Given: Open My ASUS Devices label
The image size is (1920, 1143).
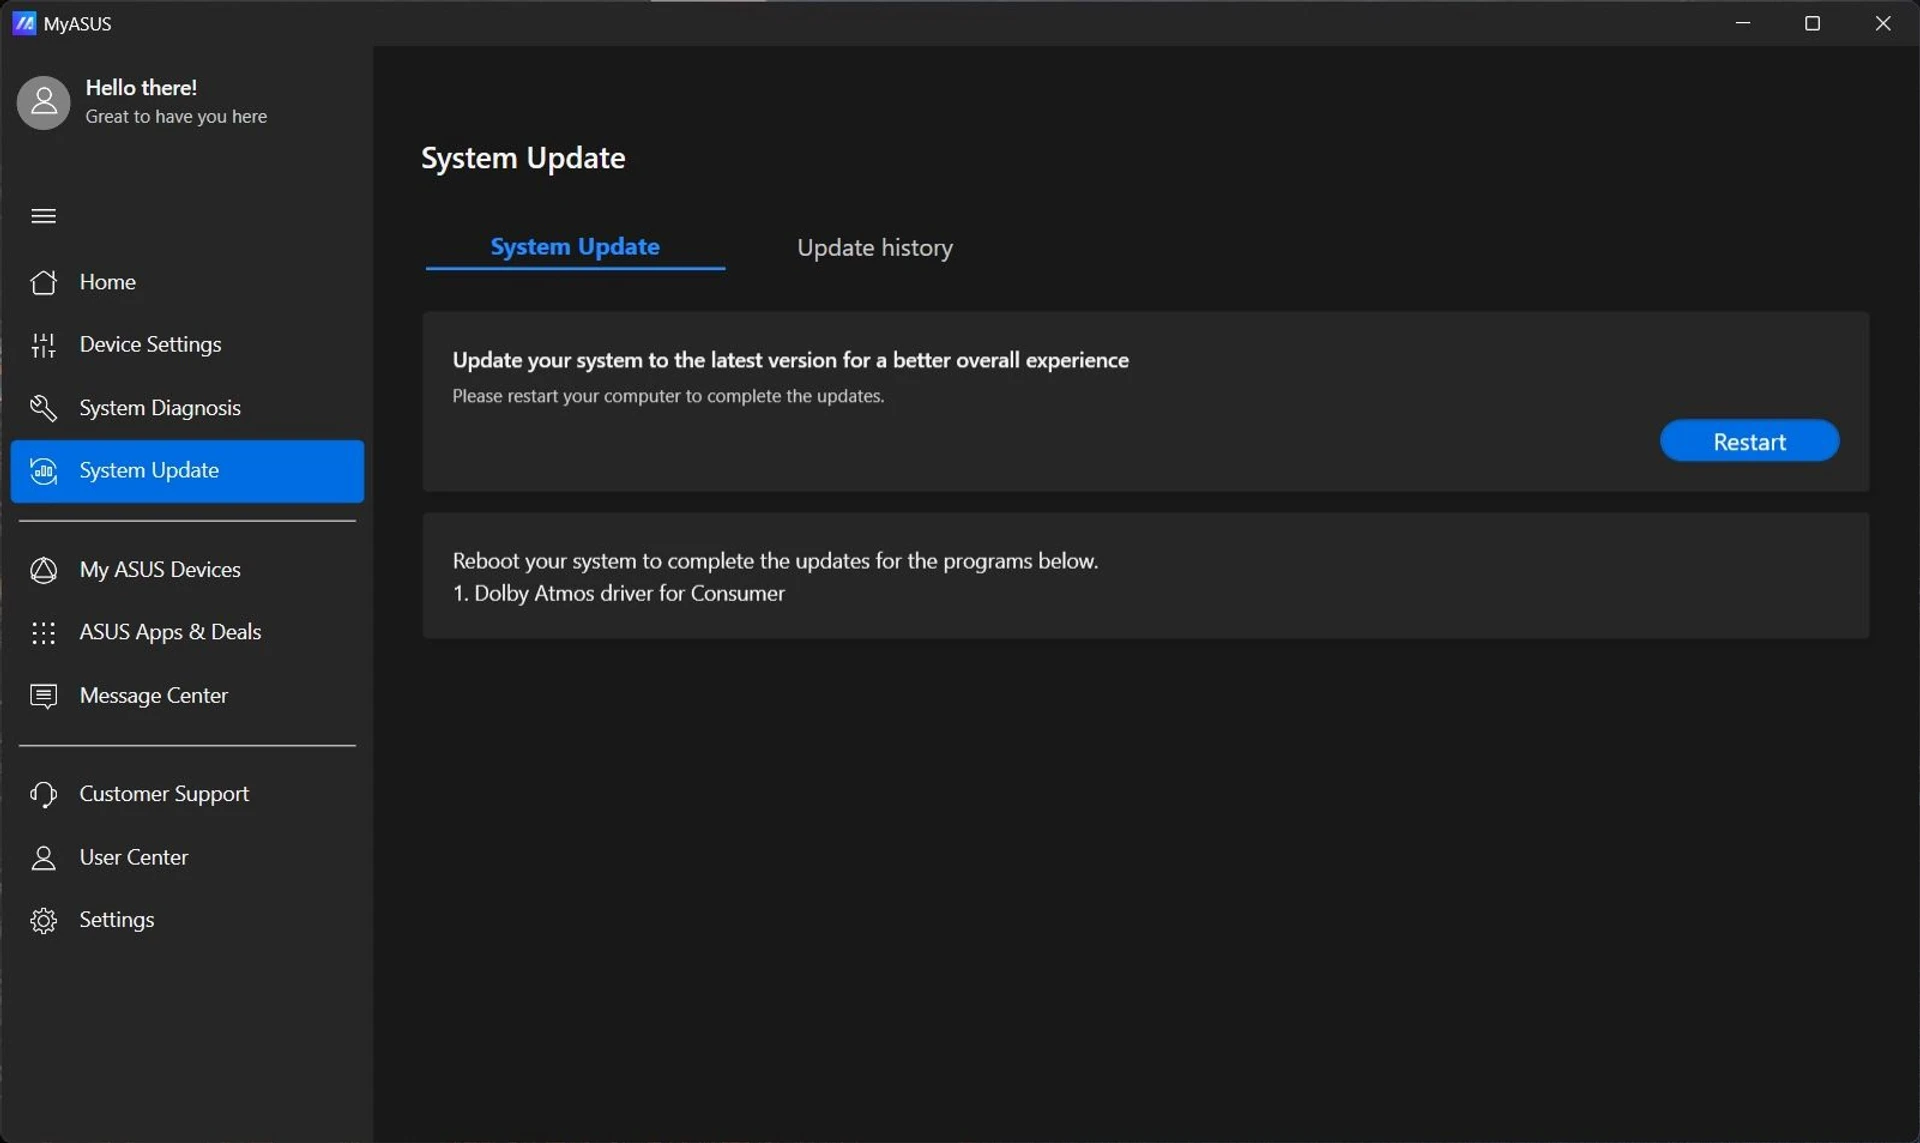Looking at the screenshot, I should pyautogui.click(x=160, y=569).
